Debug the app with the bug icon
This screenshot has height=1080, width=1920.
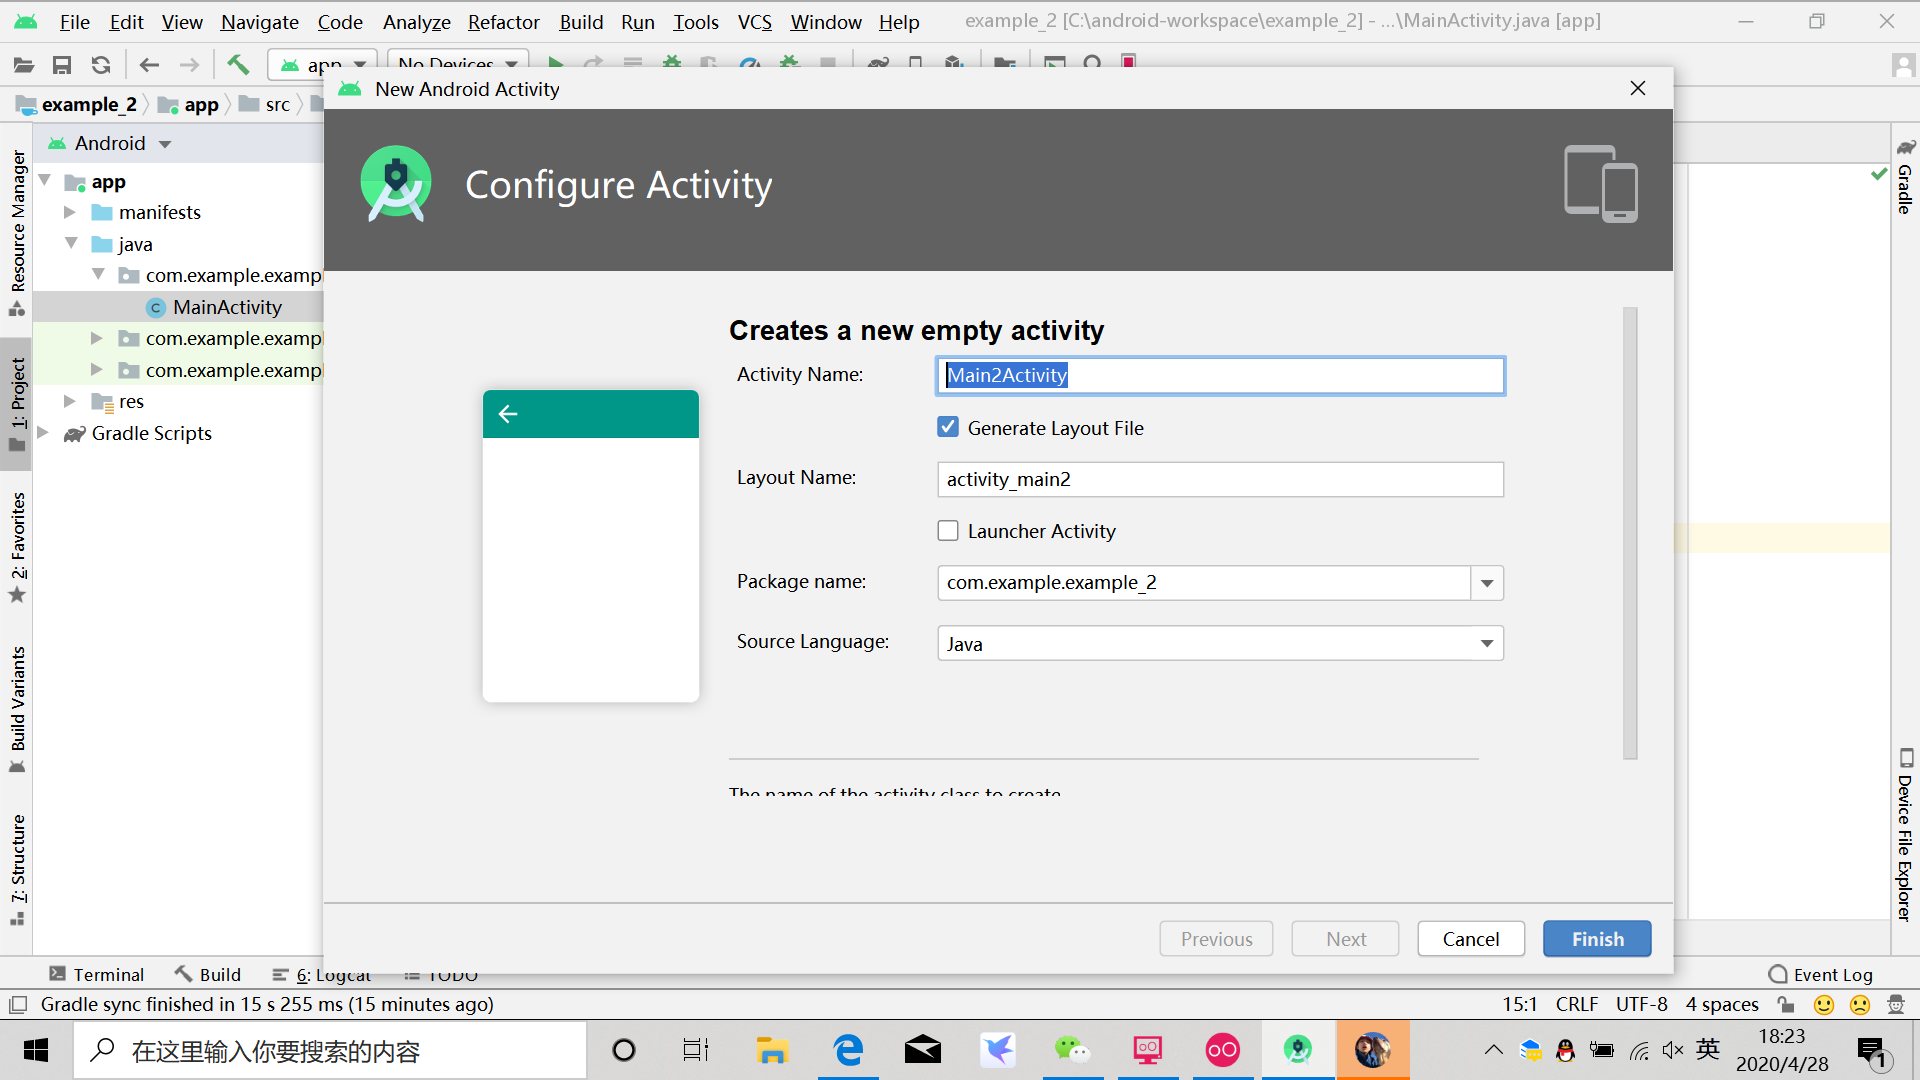click(671, 64)
